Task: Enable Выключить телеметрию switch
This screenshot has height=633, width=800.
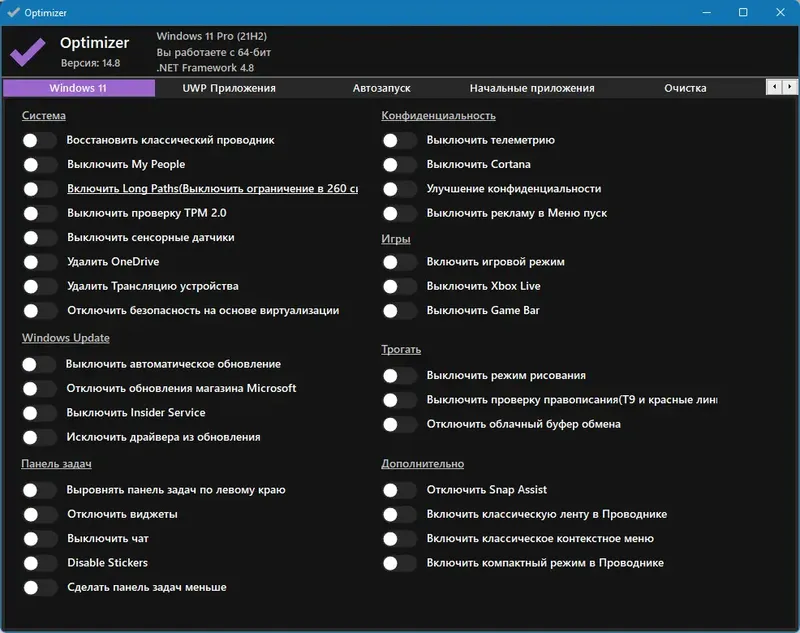Action: 399,141
